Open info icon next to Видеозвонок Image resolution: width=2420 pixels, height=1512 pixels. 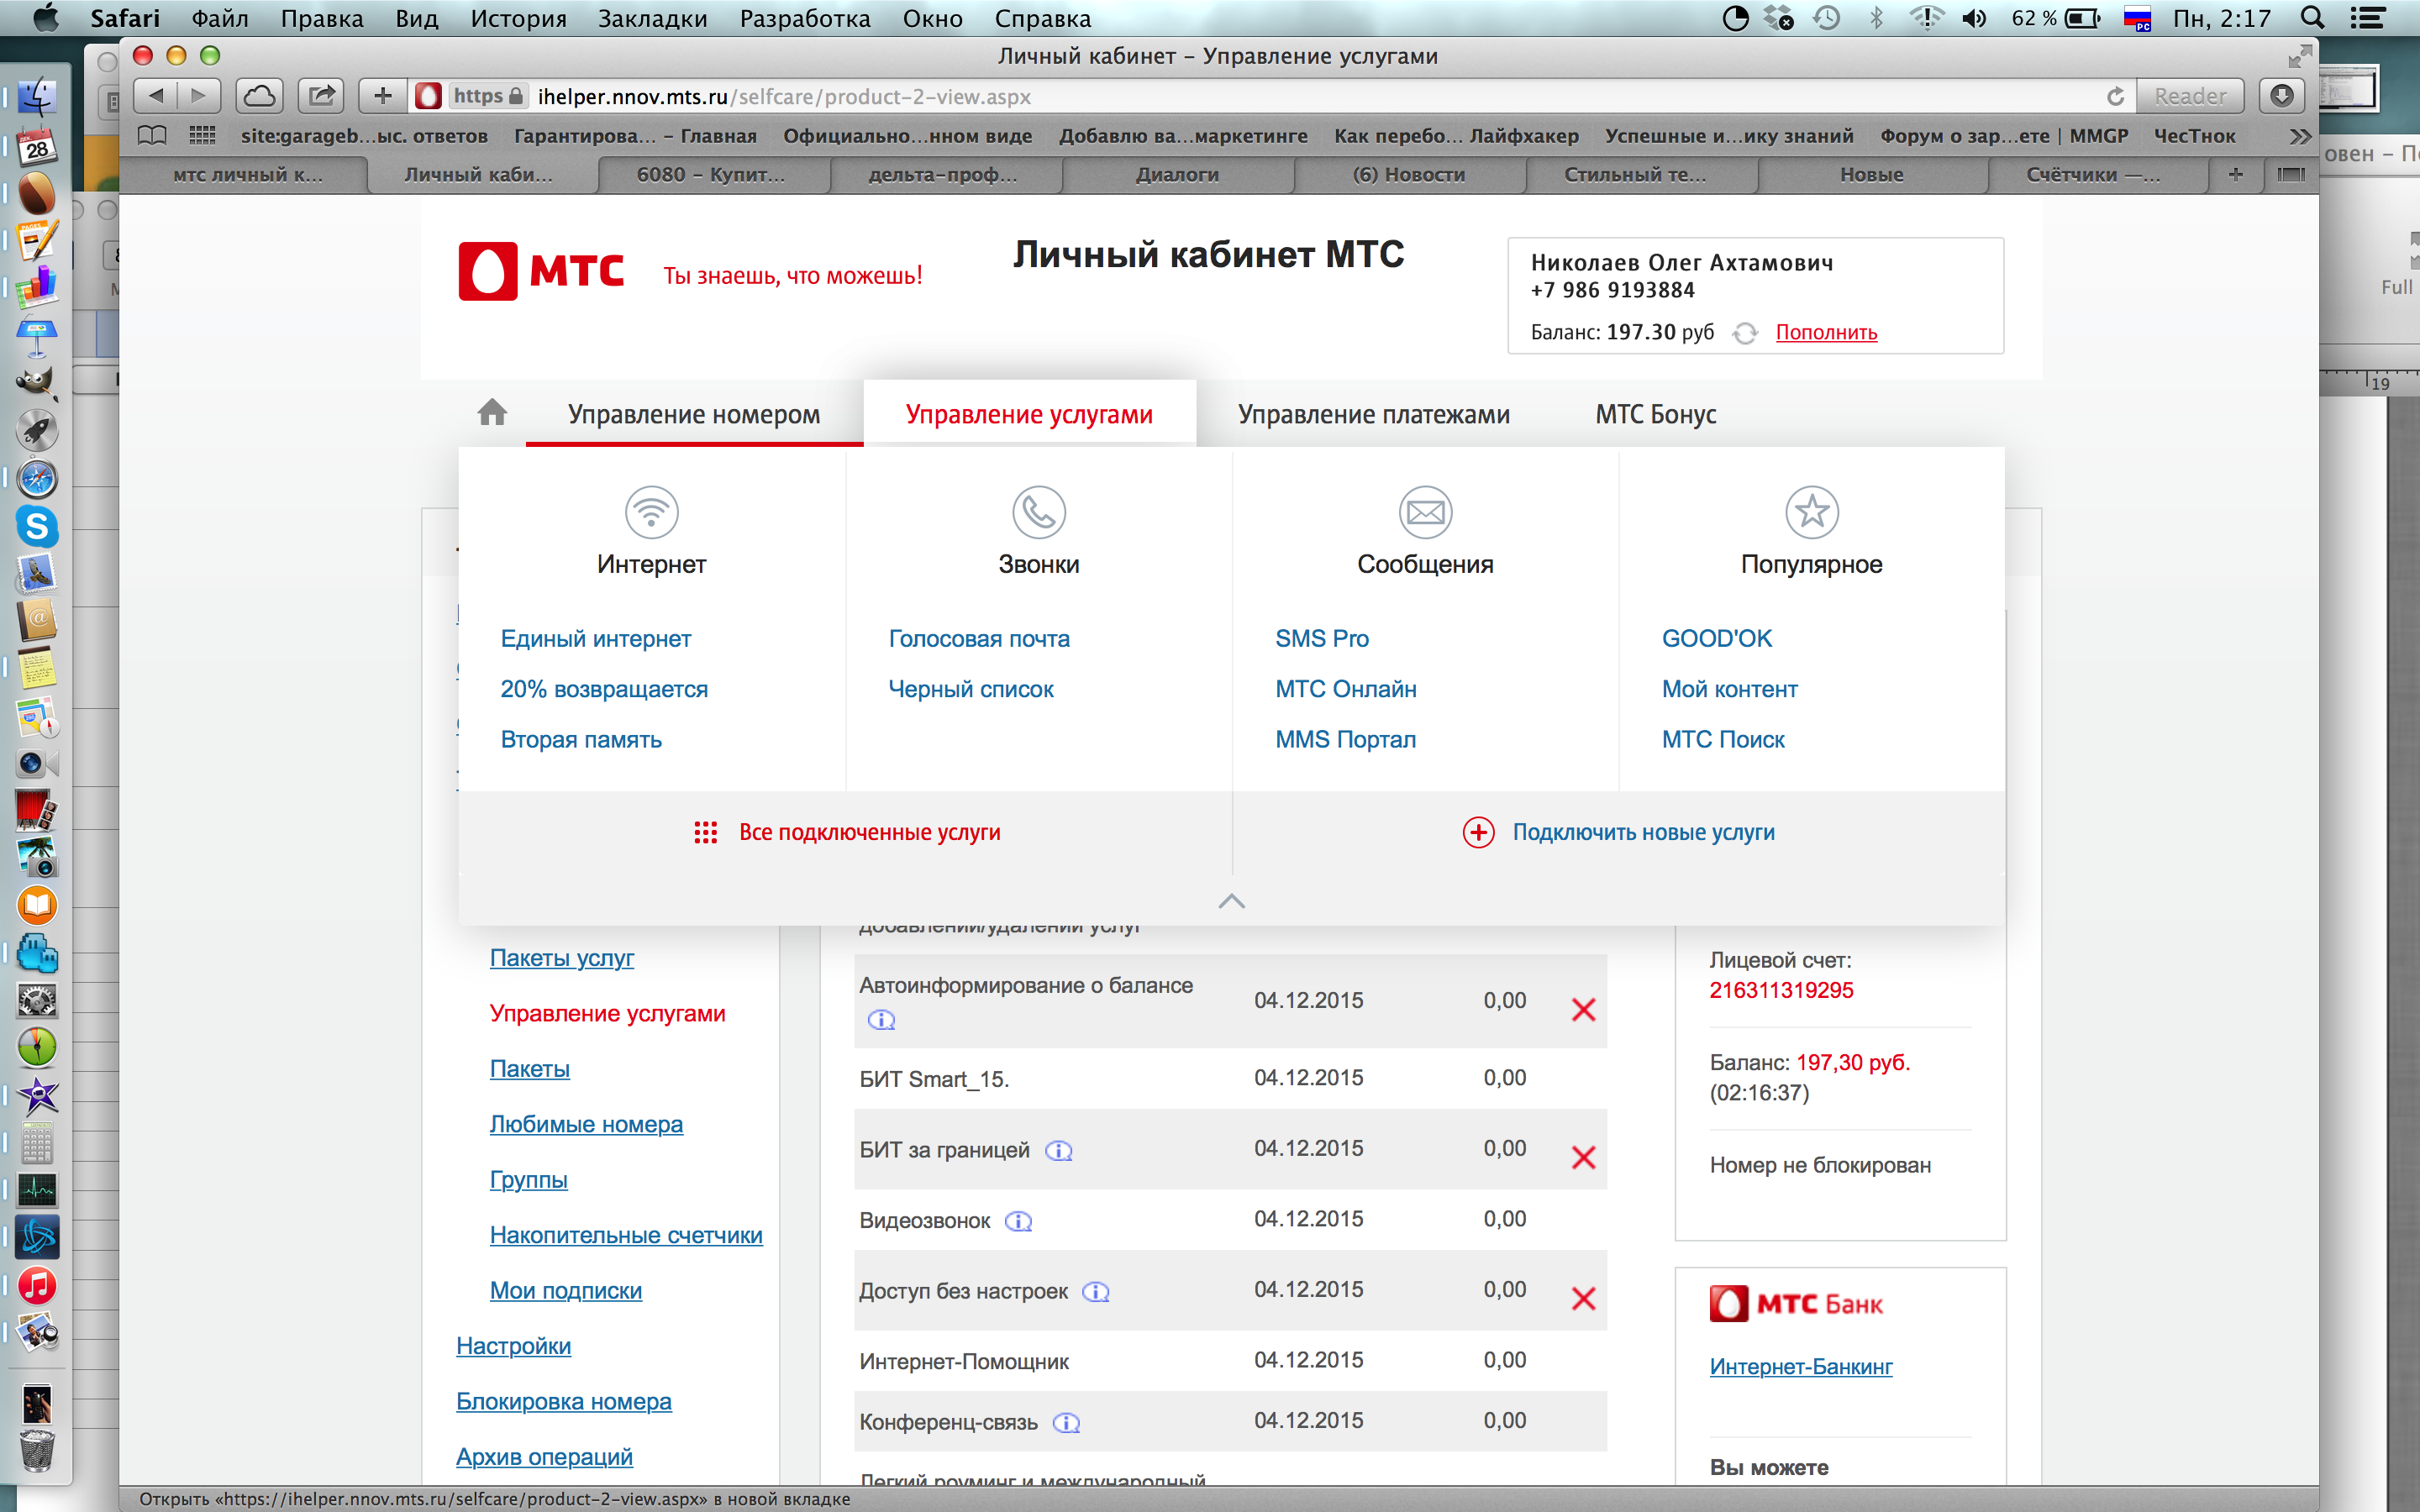tap(1018, 1221)
